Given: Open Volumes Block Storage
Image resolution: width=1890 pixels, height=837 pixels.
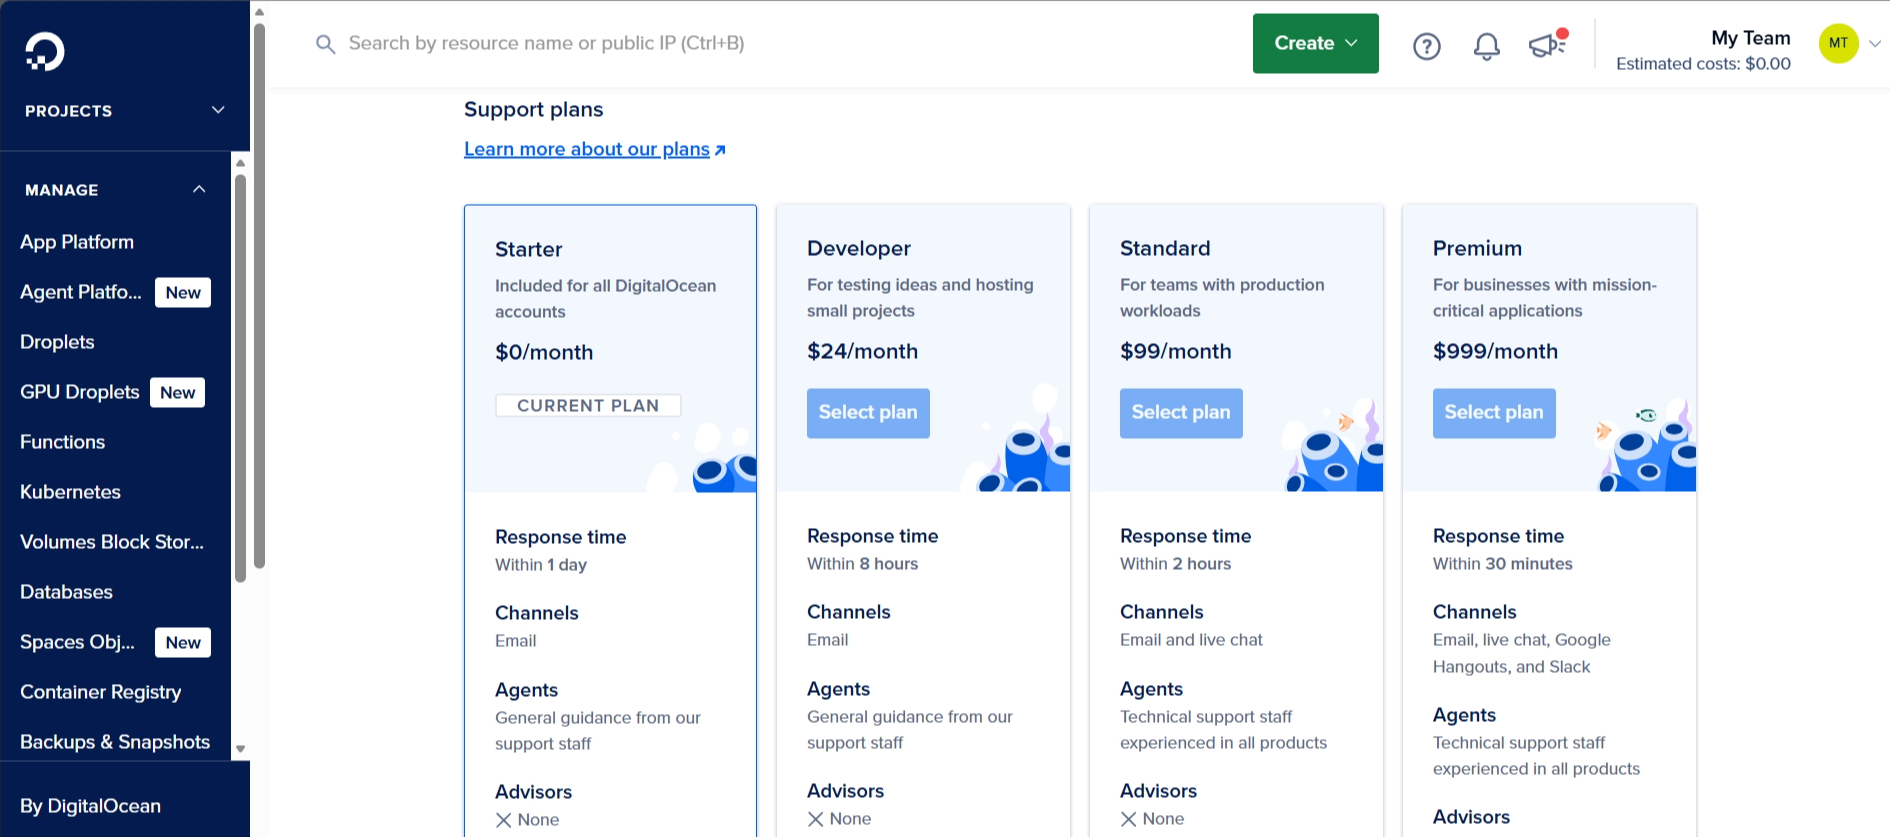Looking at the screenshot, I should [x=112, y=542].
